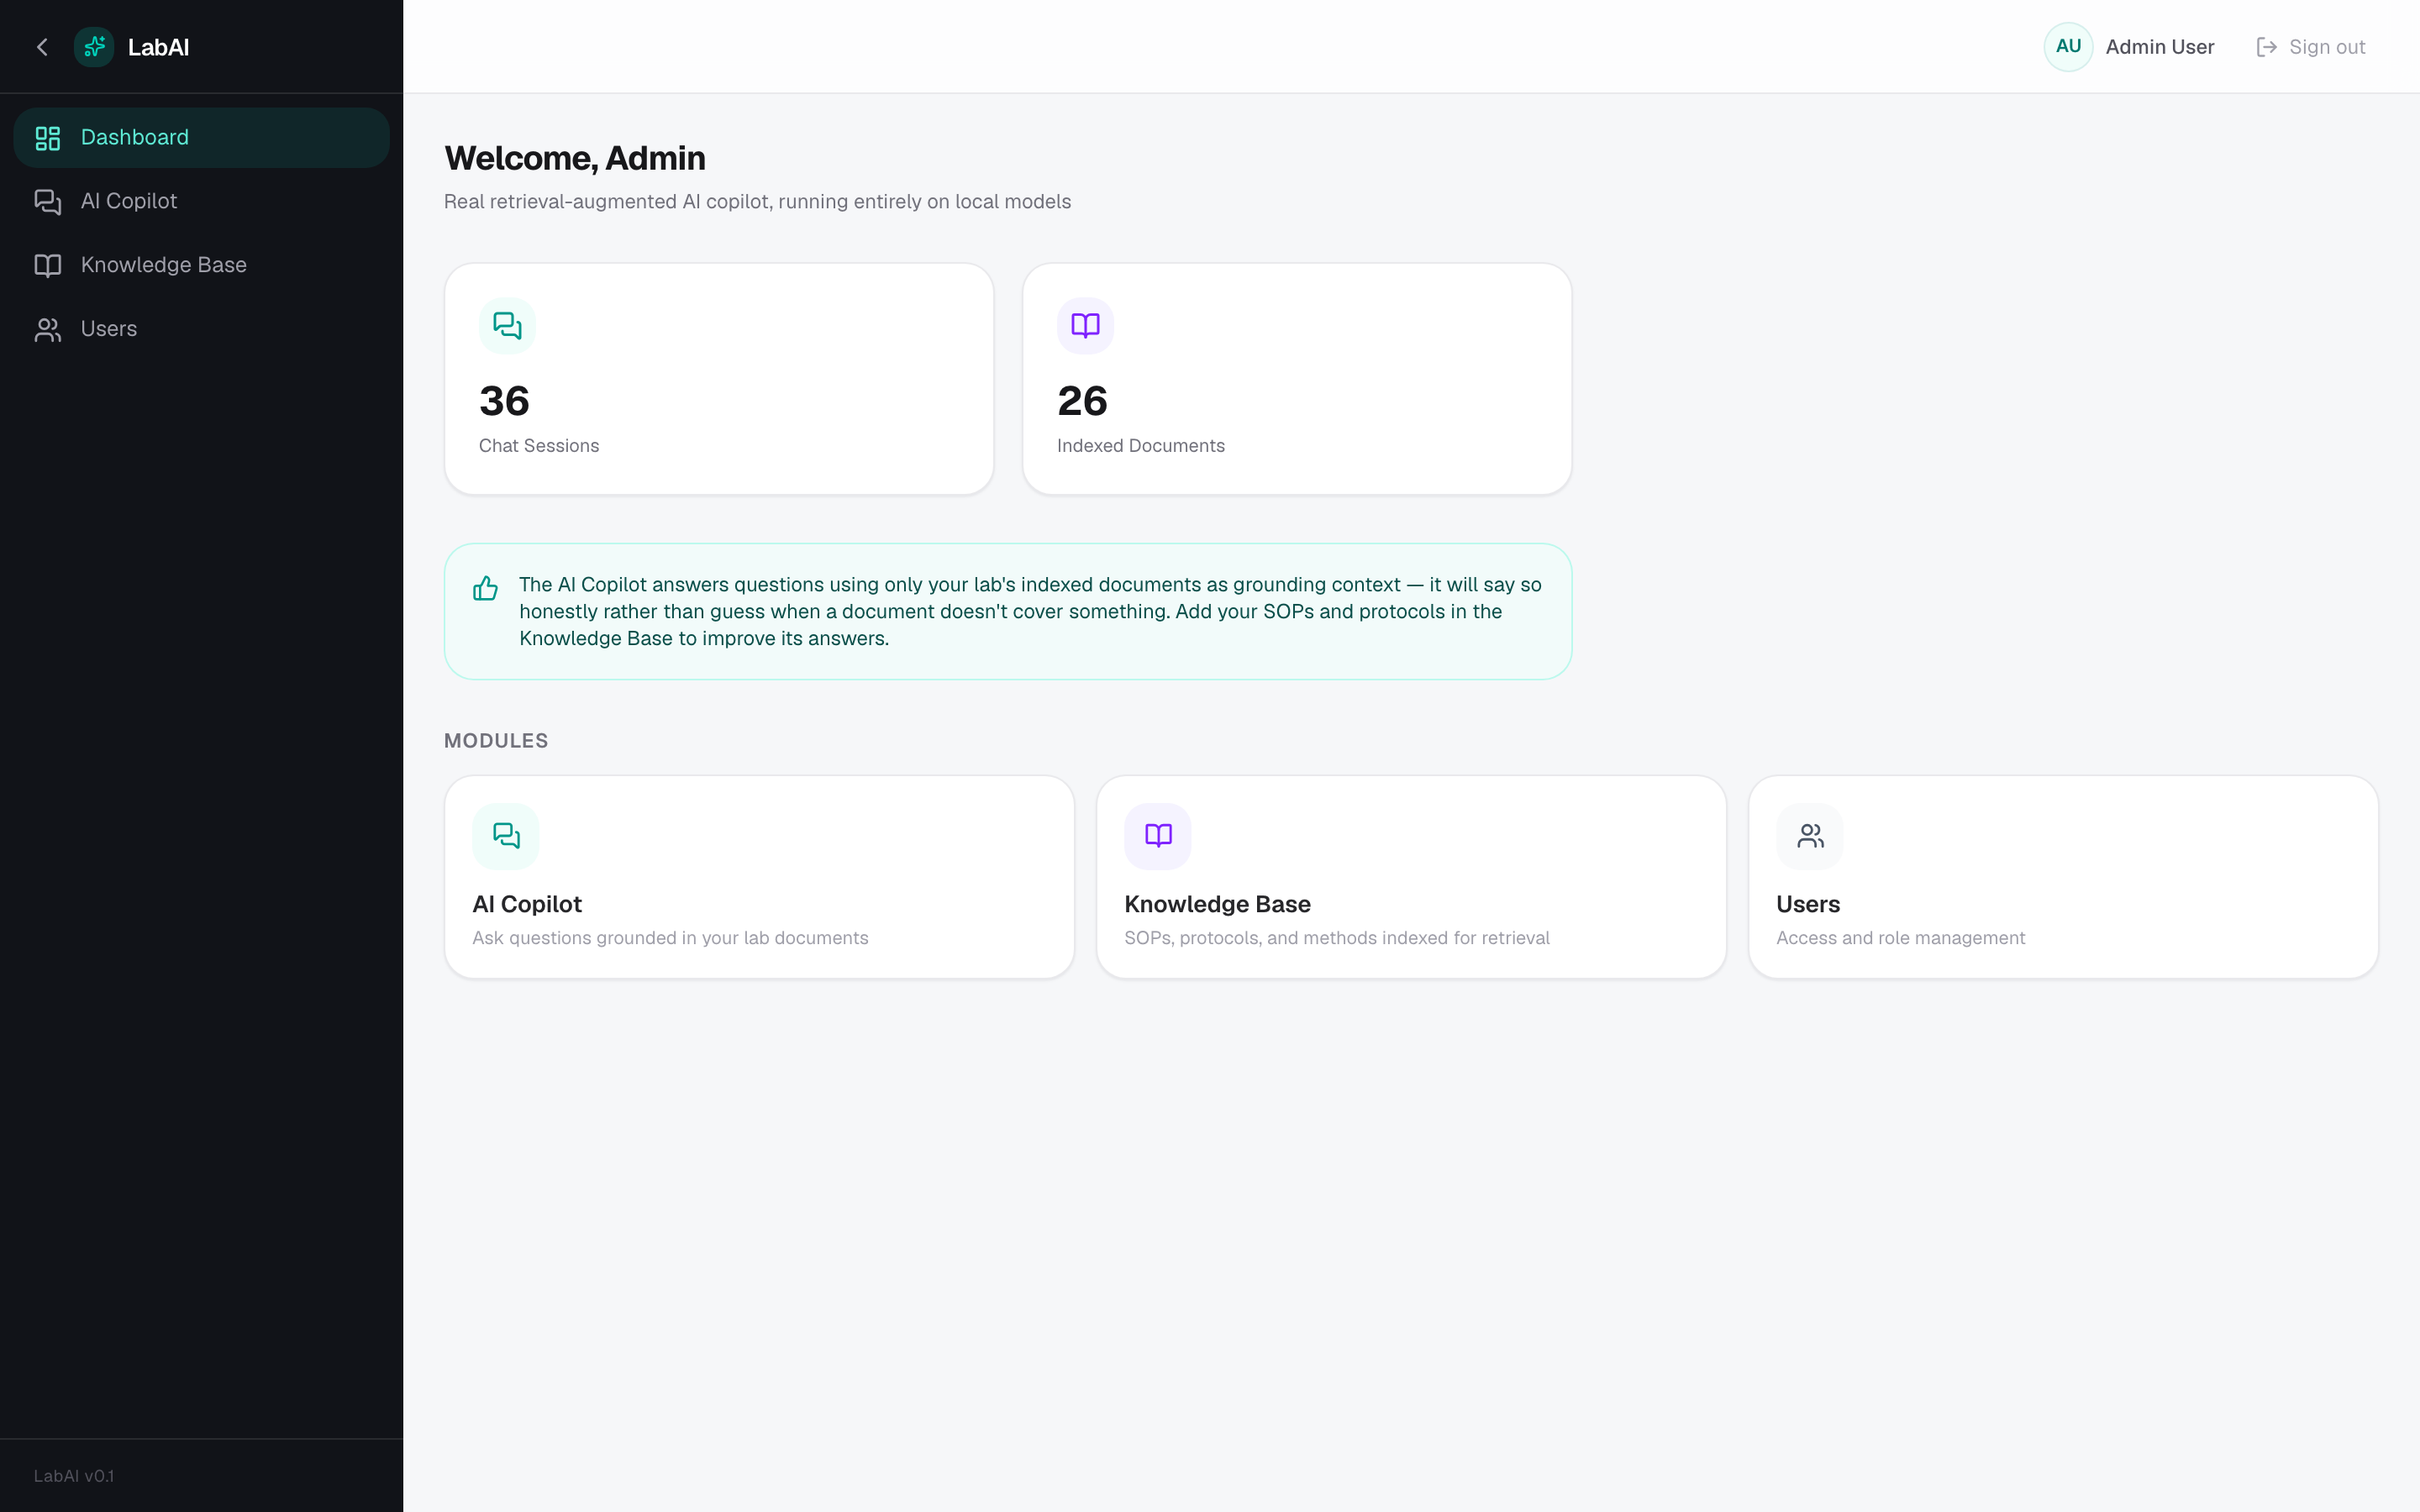Collapse sidebar with the back chevron
The height and width of the screenshot is (1512, 2420).
(42, 47)
